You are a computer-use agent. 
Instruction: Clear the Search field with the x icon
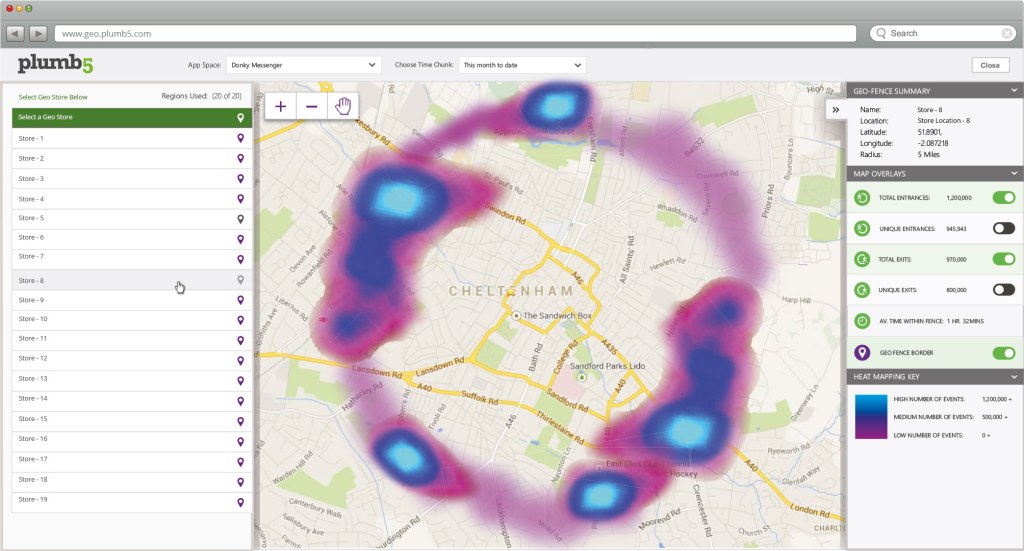point(1007,33)
